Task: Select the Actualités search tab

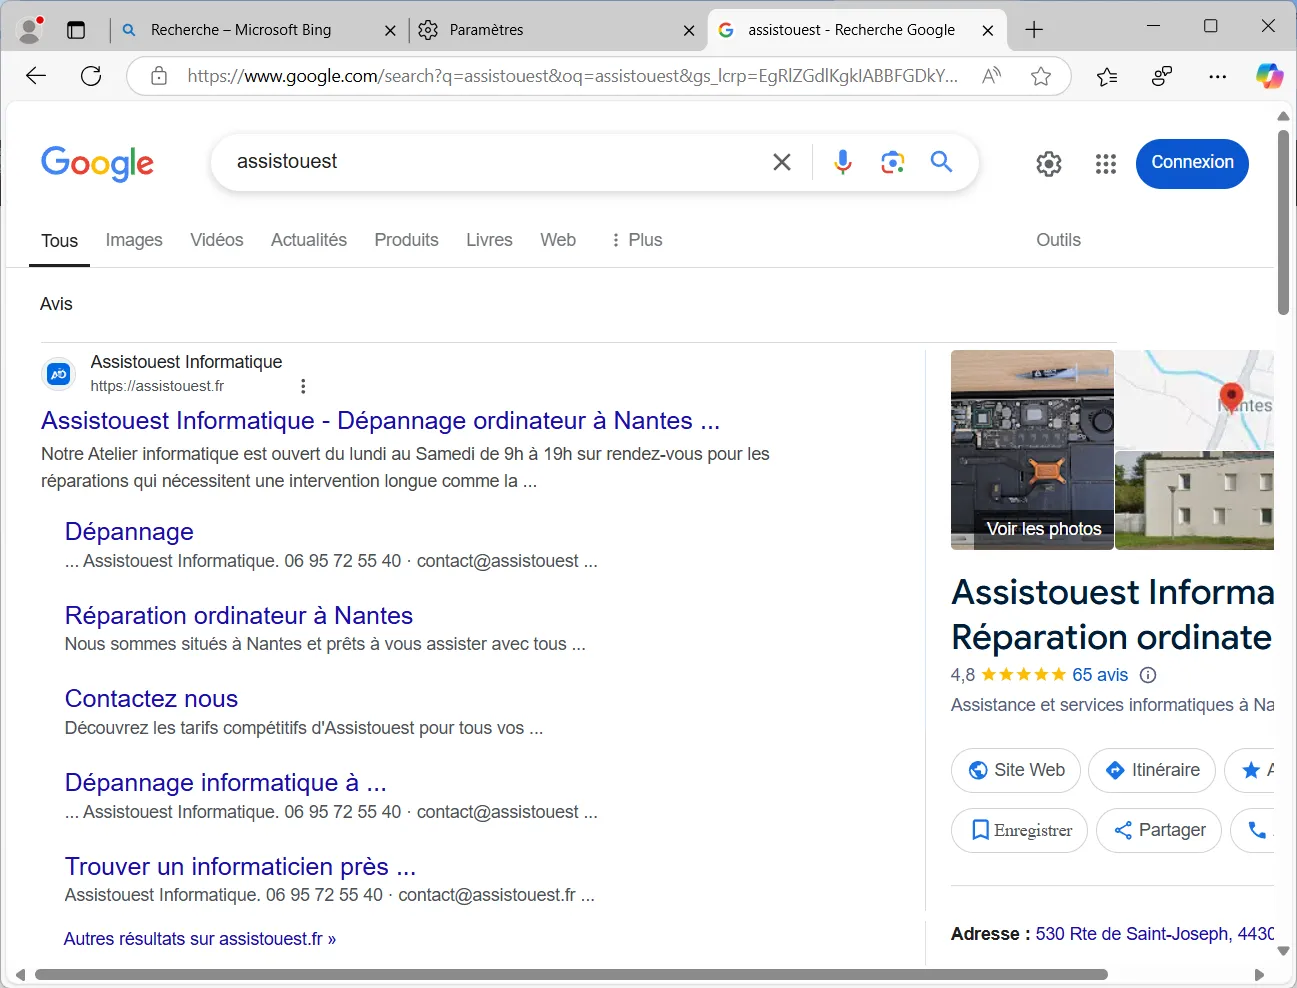Action: (x=309, y=240)
